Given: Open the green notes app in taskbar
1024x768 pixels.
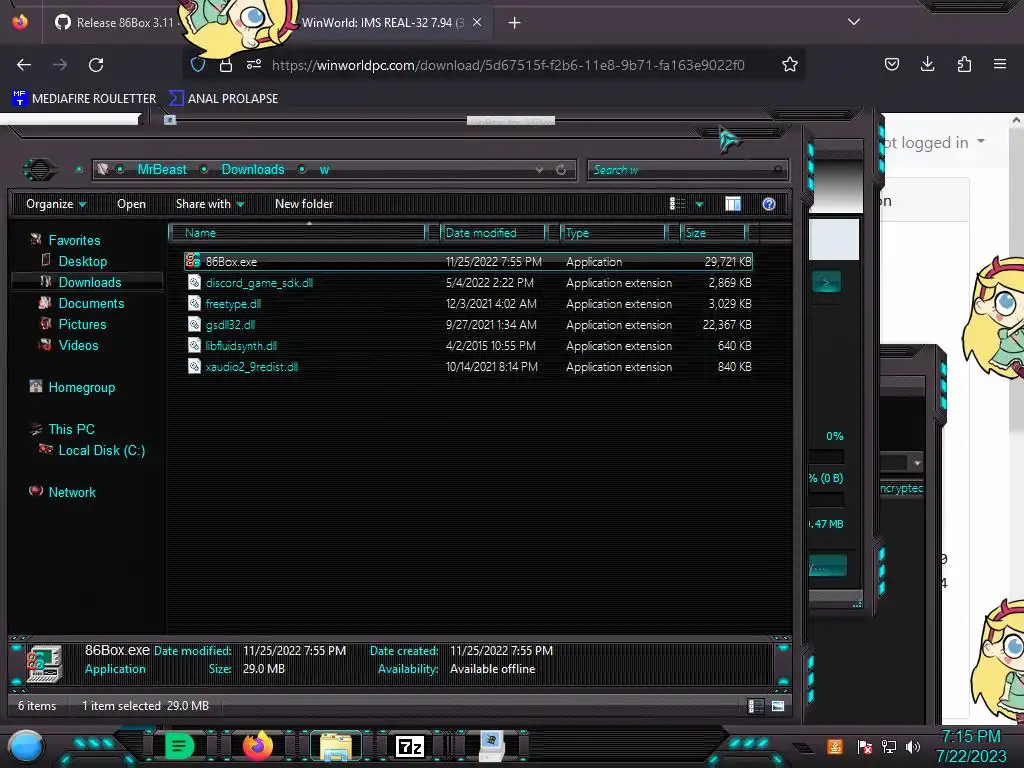Looking at the screenshot, I should click(179, 746).
